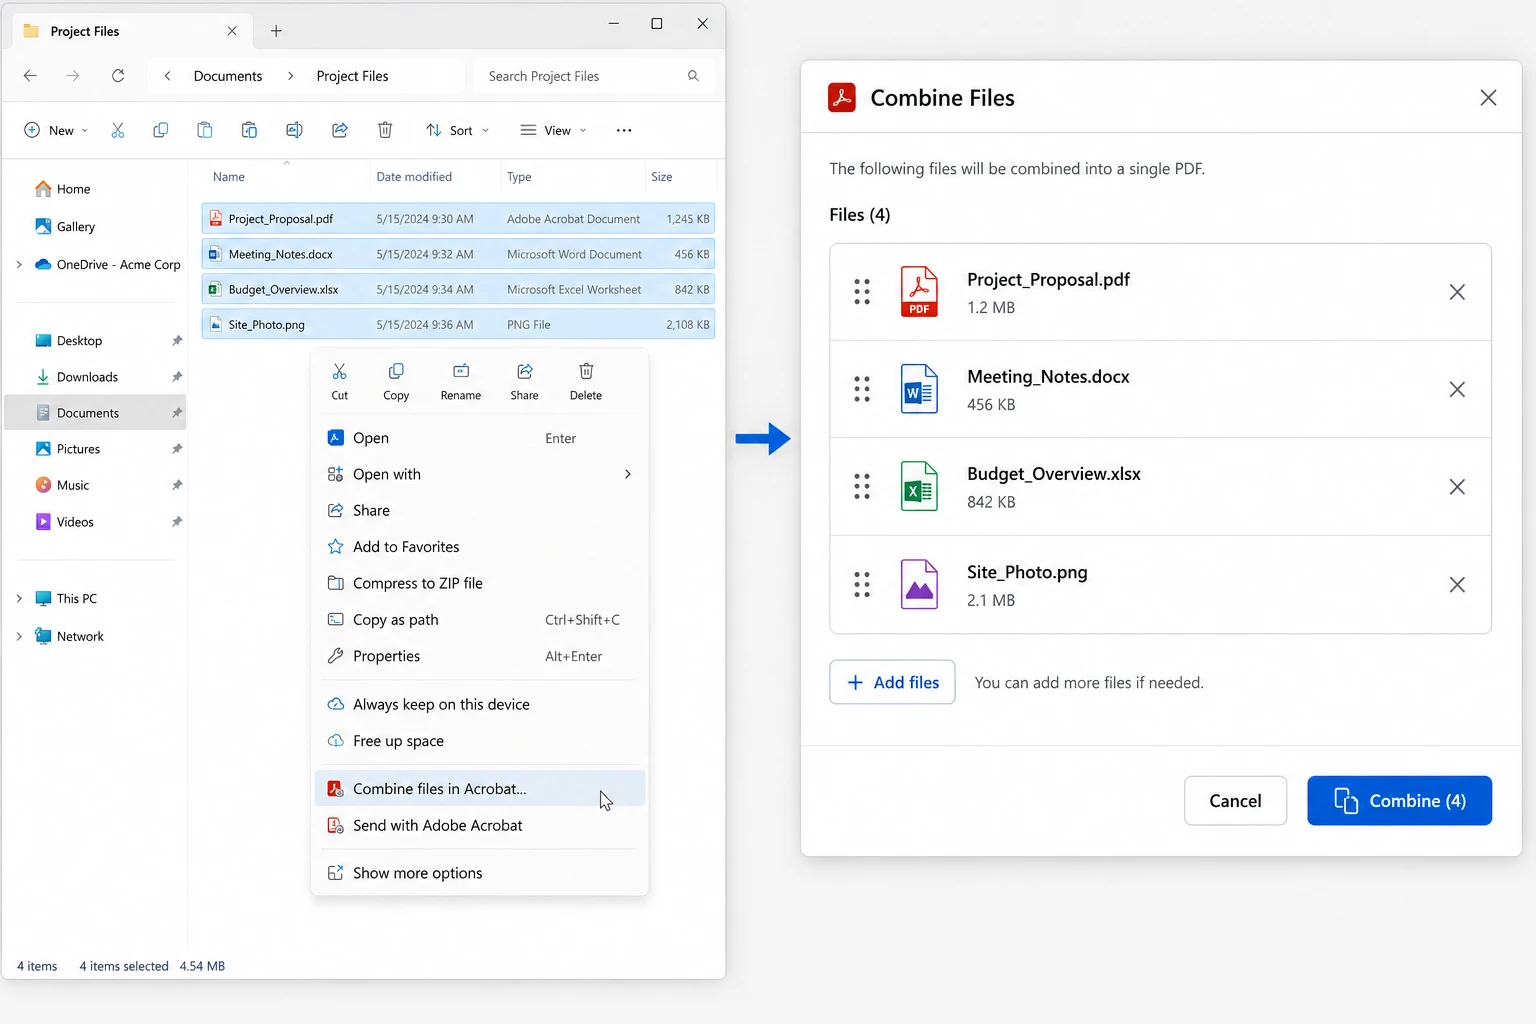The height and width of the screenshot is (1024, 1536).
Task: Click Cut in the context menu
Action: click(340, 382)
